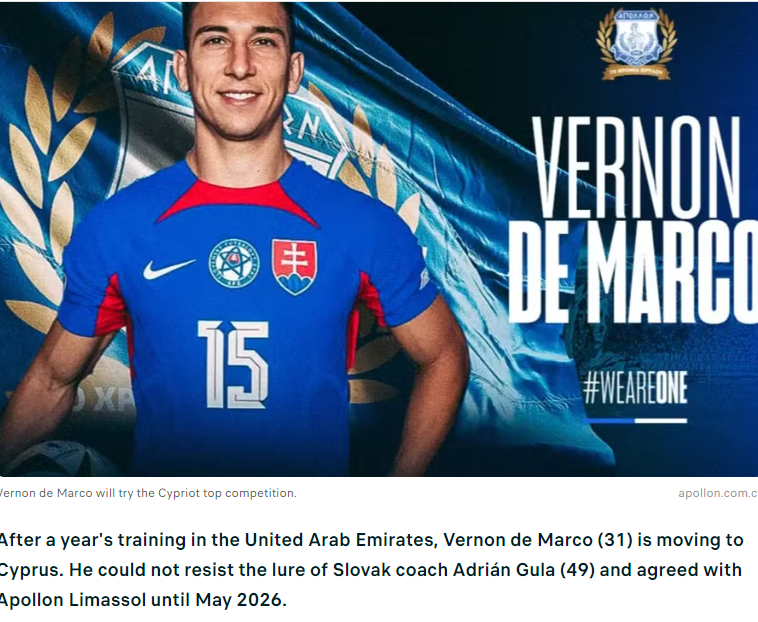Click the player's face in the photo
Viewport: 758px width, 622px height.
(238, 72)
